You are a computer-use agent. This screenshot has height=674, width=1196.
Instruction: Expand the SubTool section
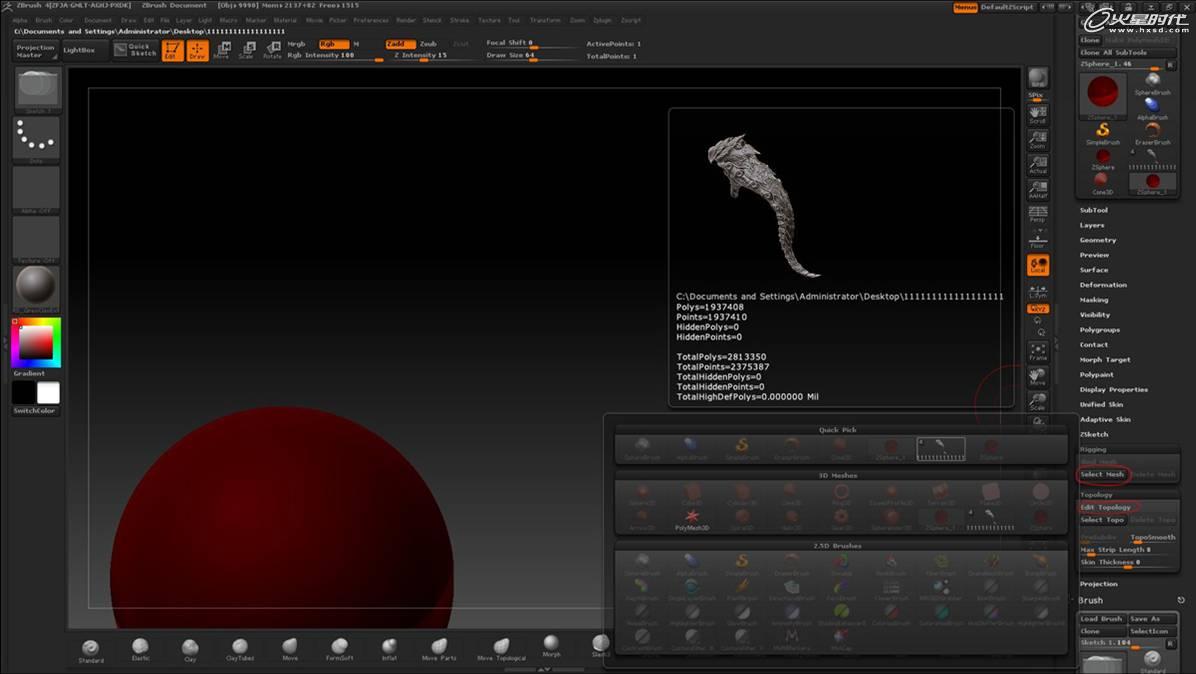click(1094, 210)
